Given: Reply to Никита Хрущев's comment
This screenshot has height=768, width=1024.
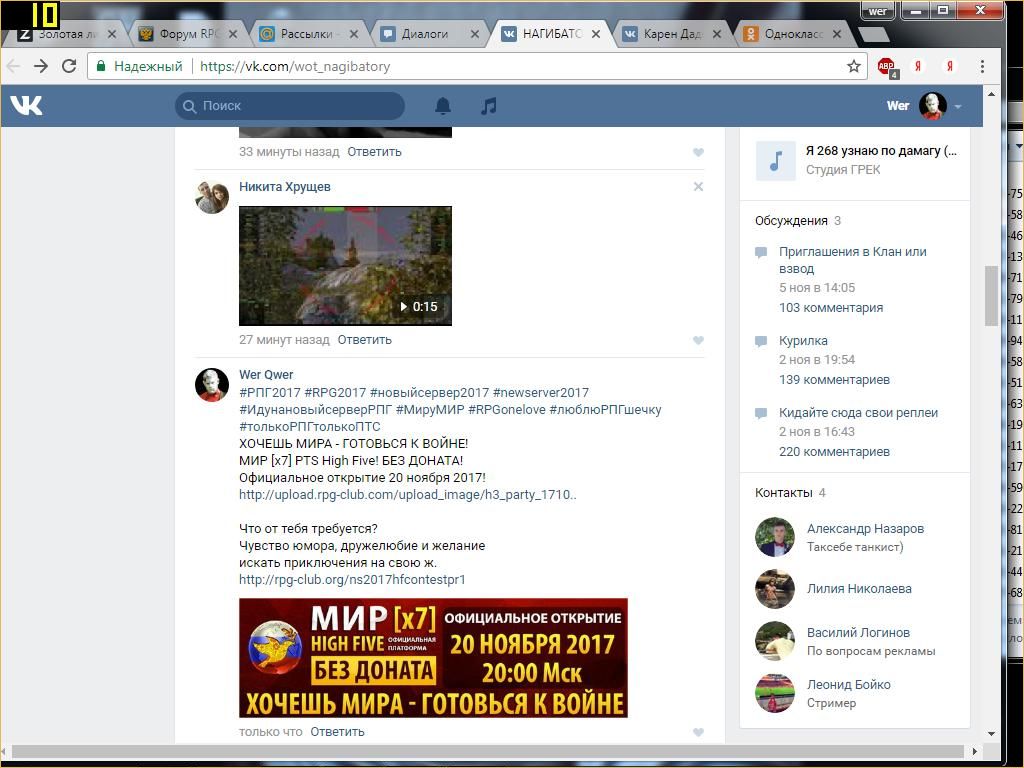Looking at the screenshot, I should 364,340.
